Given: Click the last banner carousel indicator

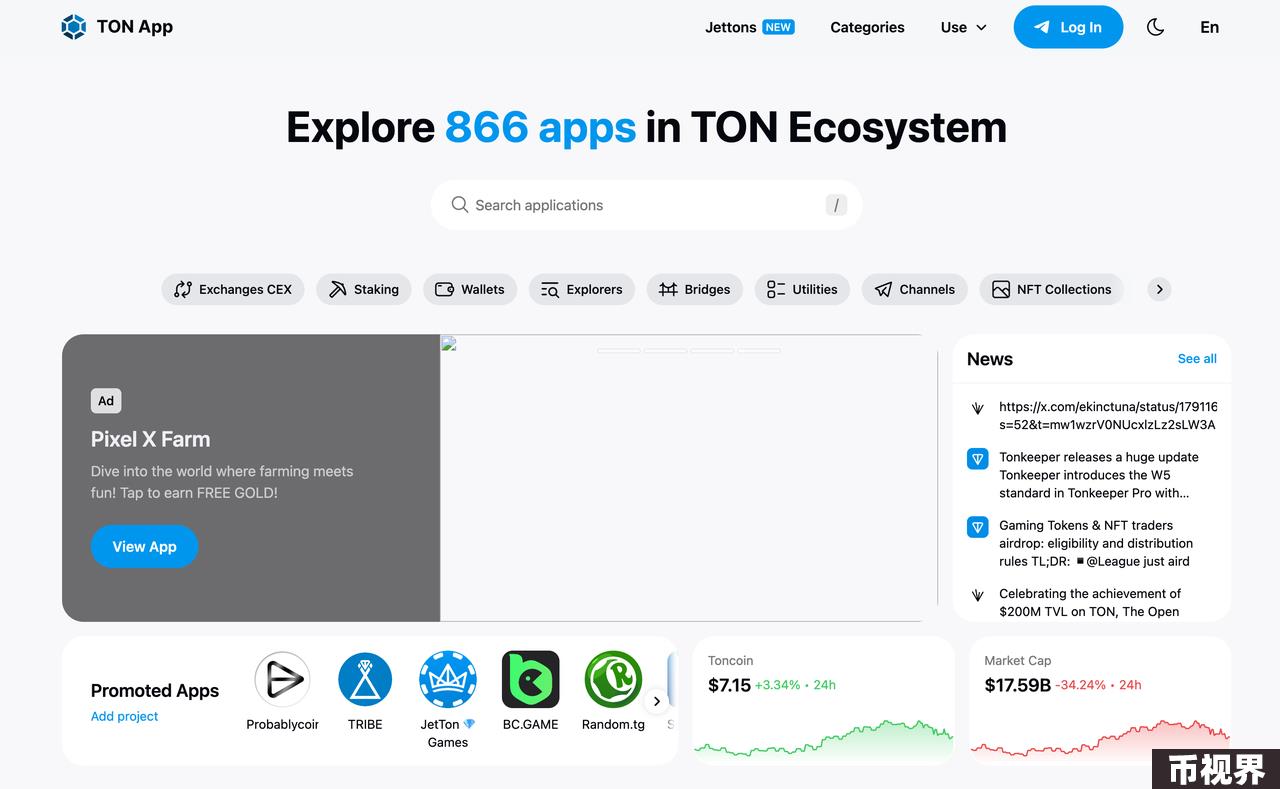Looking at the screenshot, I should click(x=759, y=351).
